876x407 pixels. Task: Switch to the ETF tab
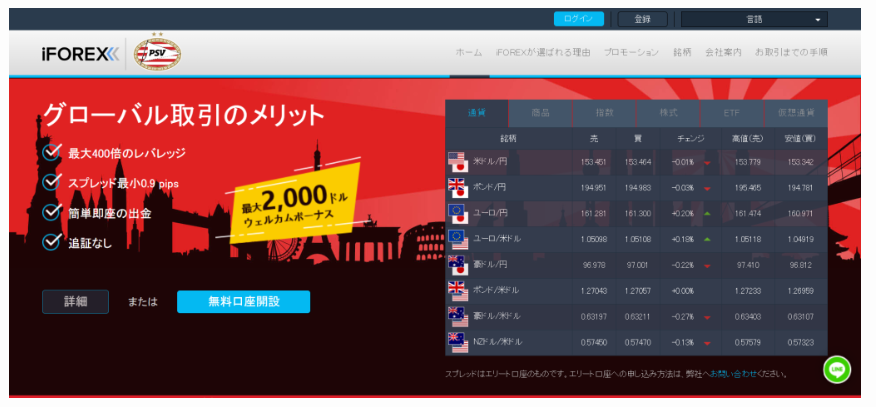pos(731,113)
